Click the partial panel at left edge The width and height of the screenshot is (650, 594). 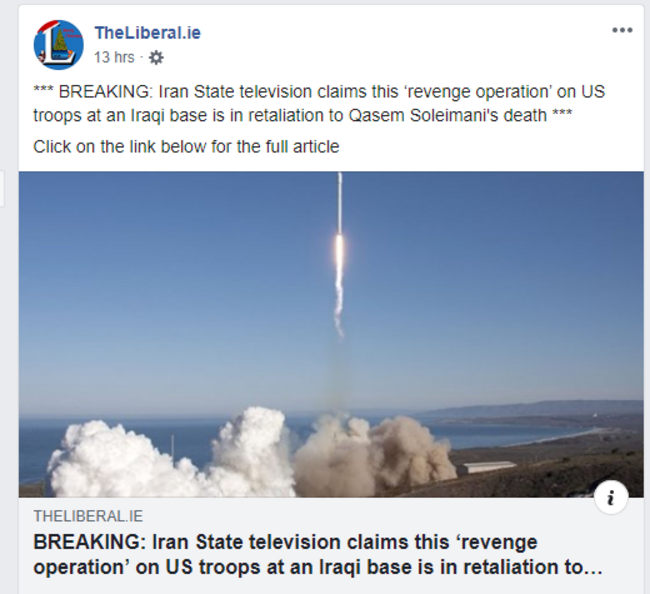pos(2,189)
